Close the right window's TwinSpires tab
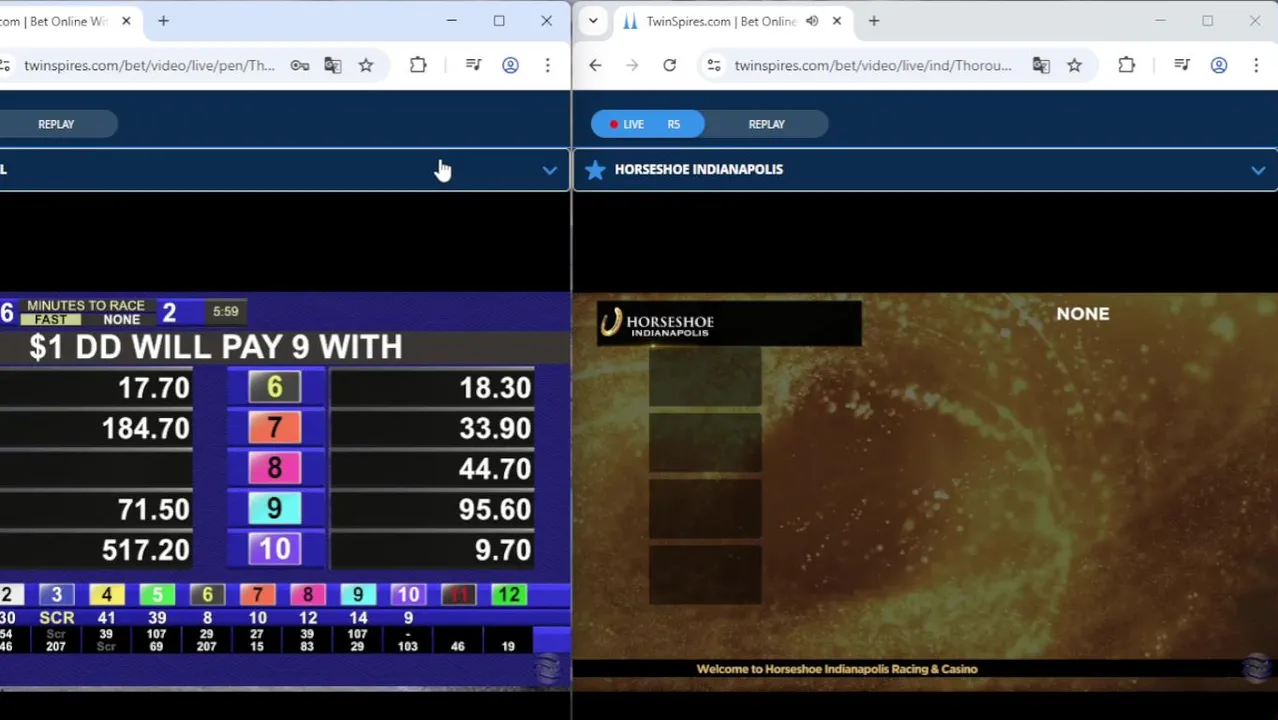This screenshot has width=1278, height=720. (837, 21)
